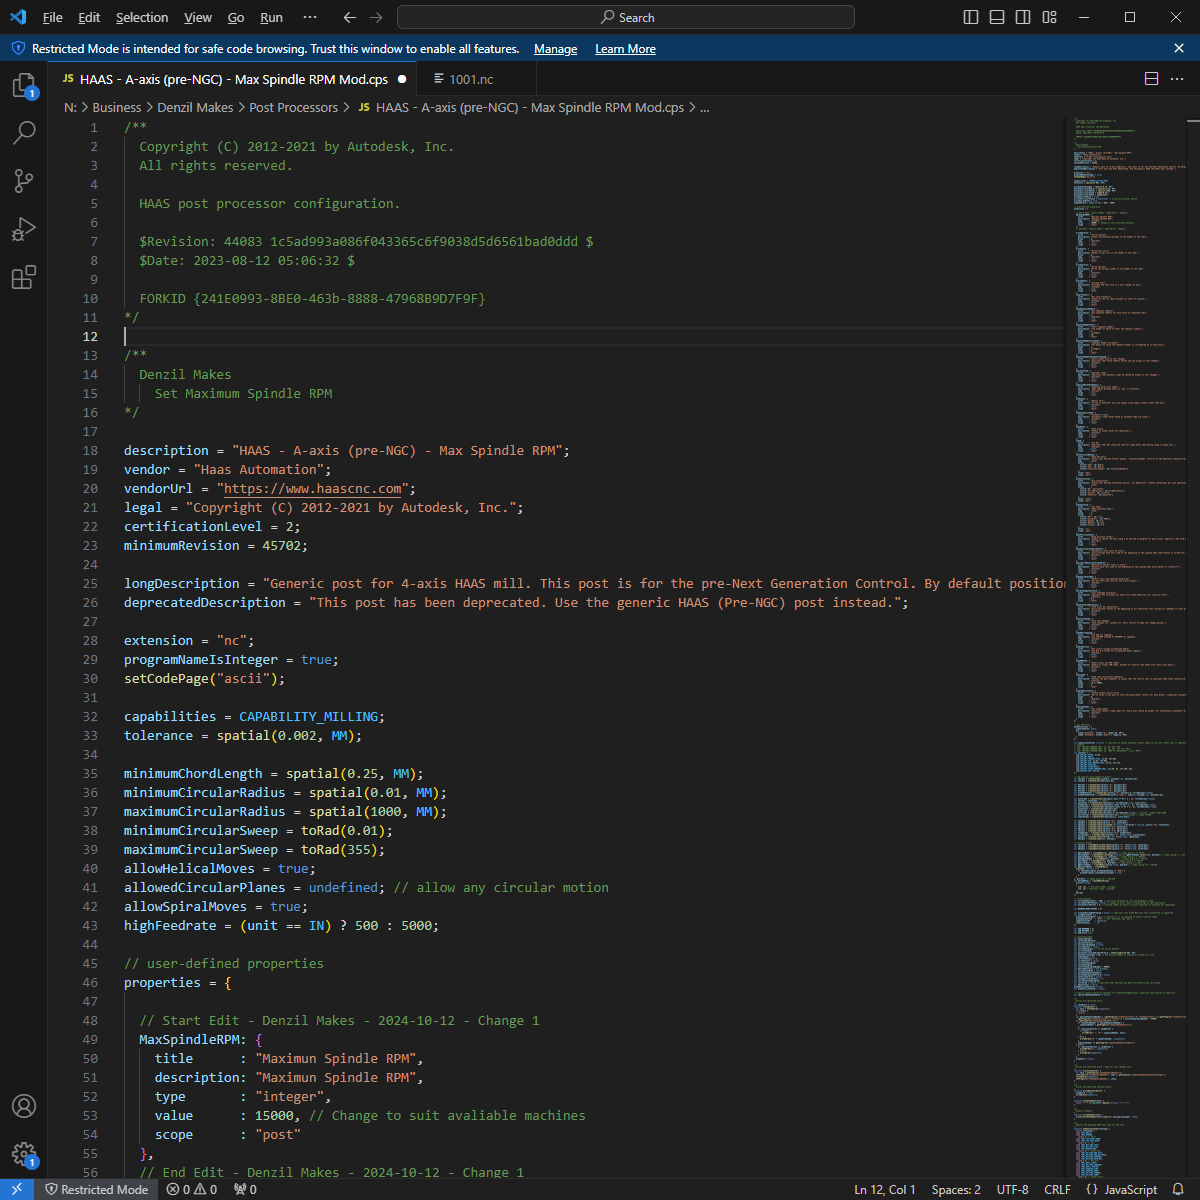Toggle the bottom Panel layout button
The width and height of the screenshot is (1200, 1200).
coord(997,17)
